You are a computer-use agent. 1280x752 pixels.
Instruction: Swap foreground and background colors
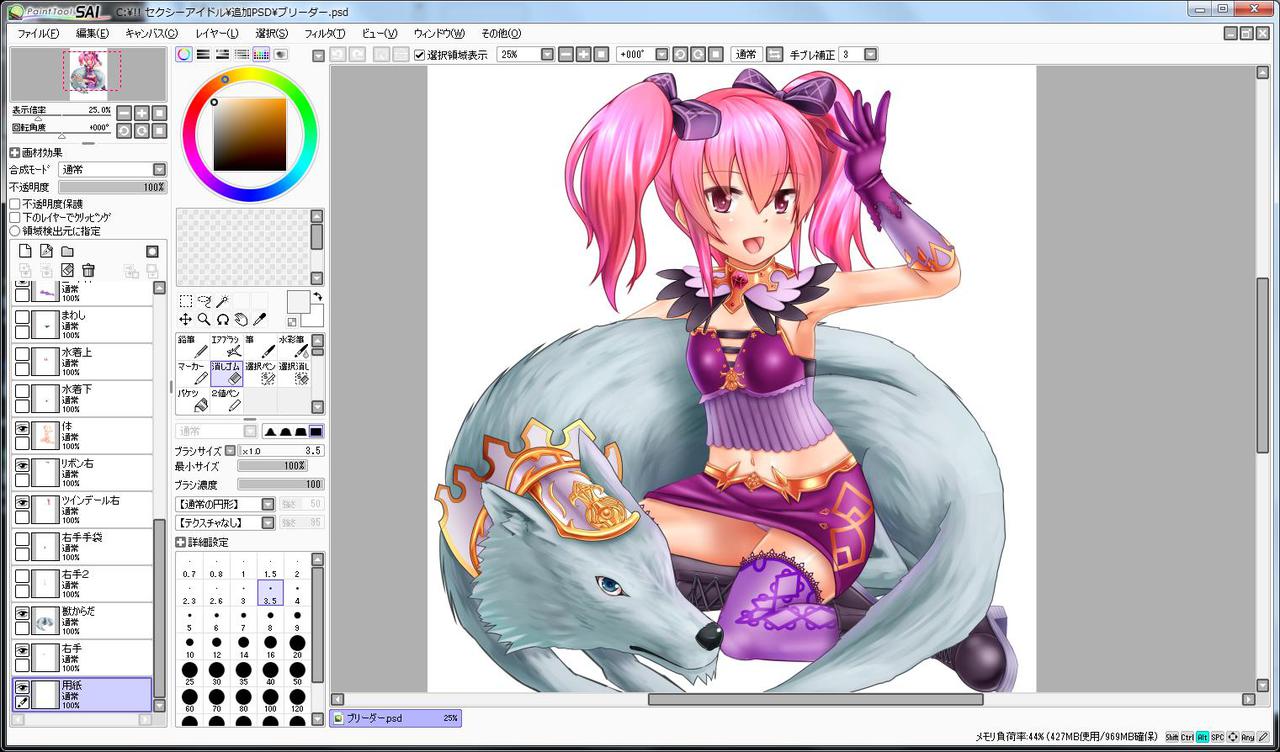(318, 296)
